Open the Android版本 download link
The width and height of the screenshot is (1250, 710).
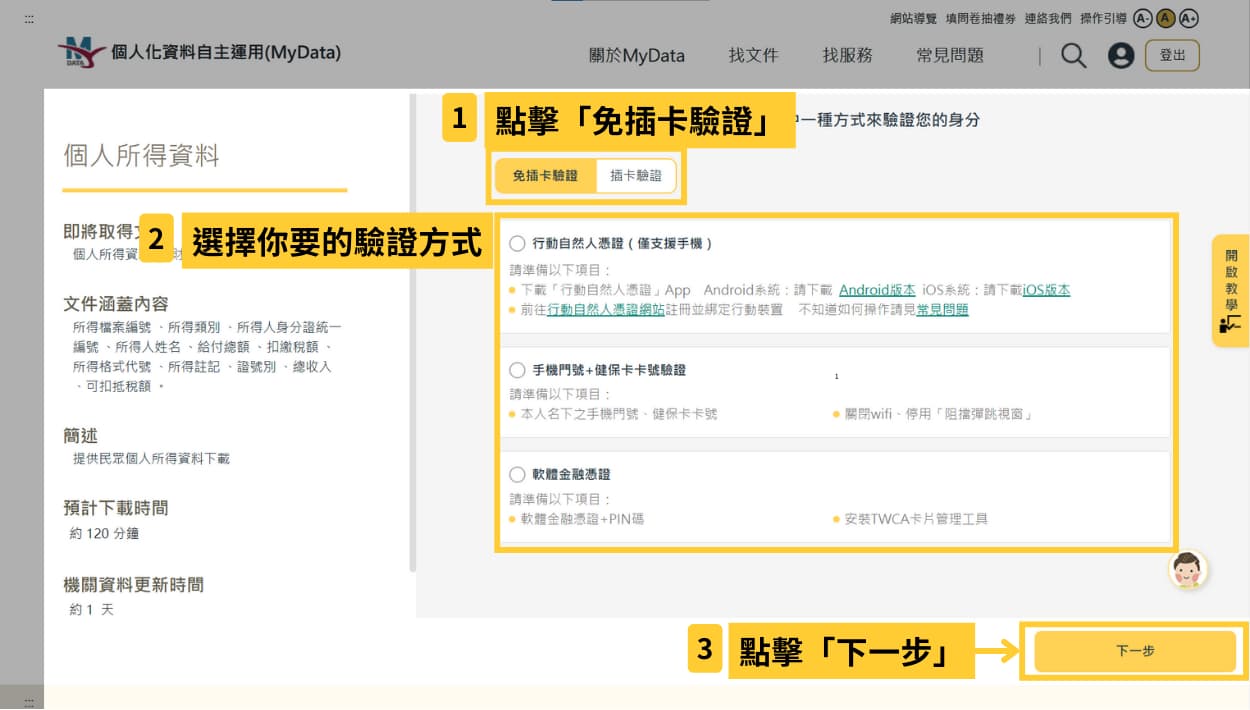[876, 288]
